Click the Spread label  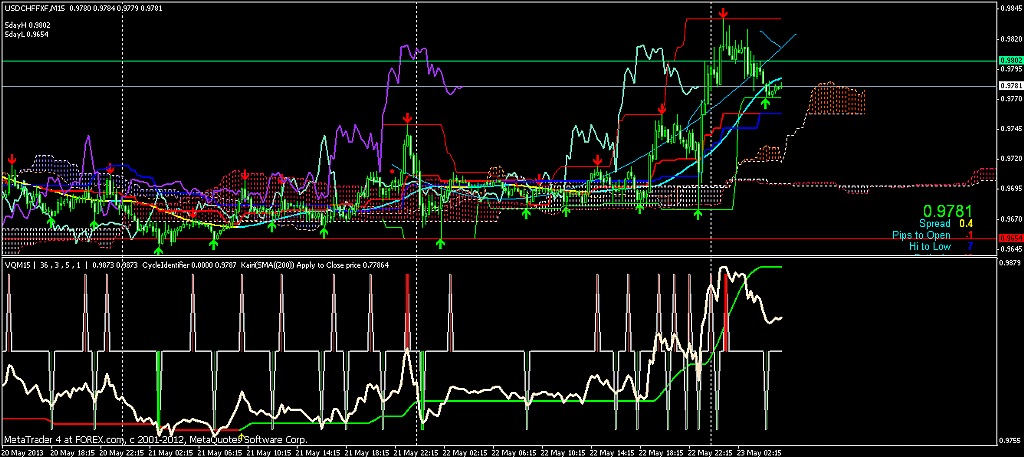[x=934, y=224]
